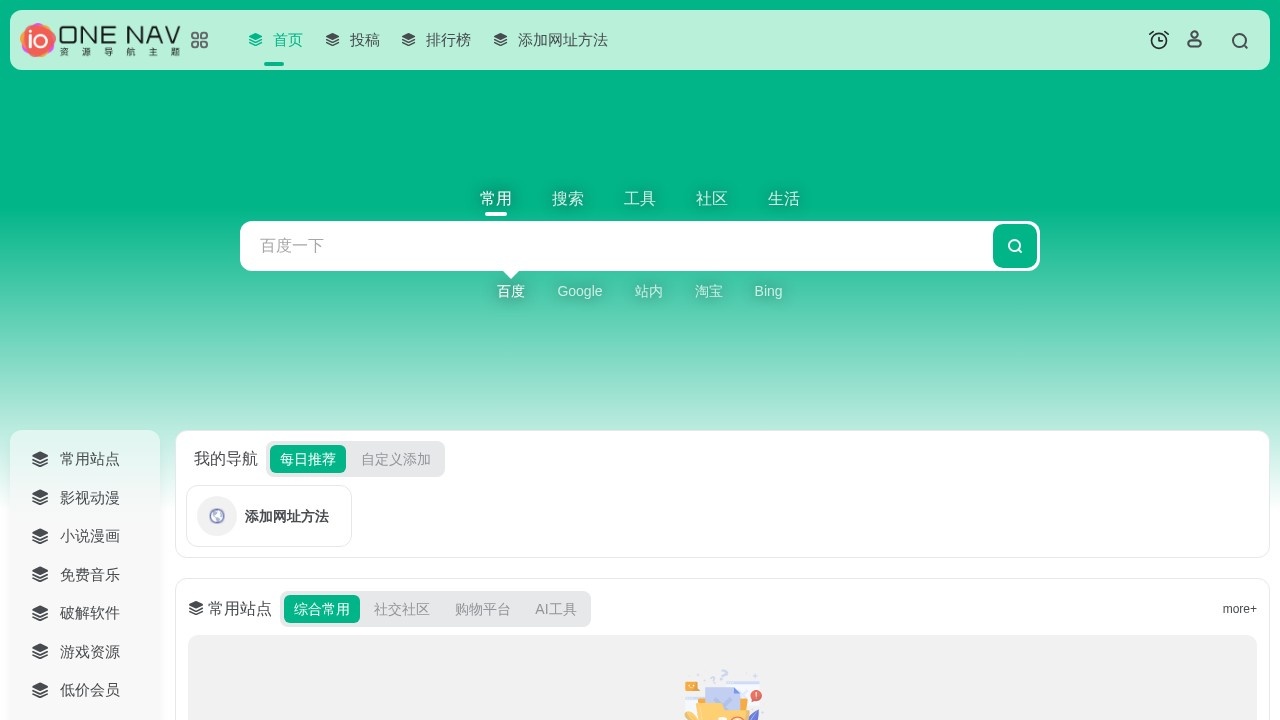Click the globe icon on 添加网址方法 card
This screenshot has width=1280, height=720.
click(x=217, y=516)
